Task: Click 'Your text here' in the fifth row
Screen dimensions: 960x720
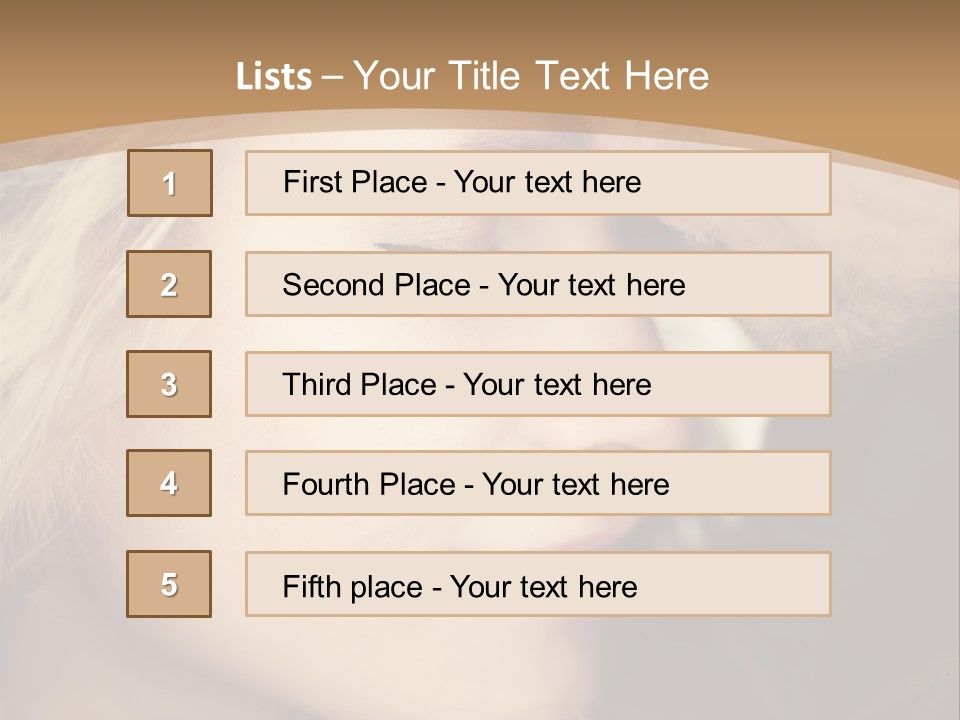Action: (x=543, y=586)
